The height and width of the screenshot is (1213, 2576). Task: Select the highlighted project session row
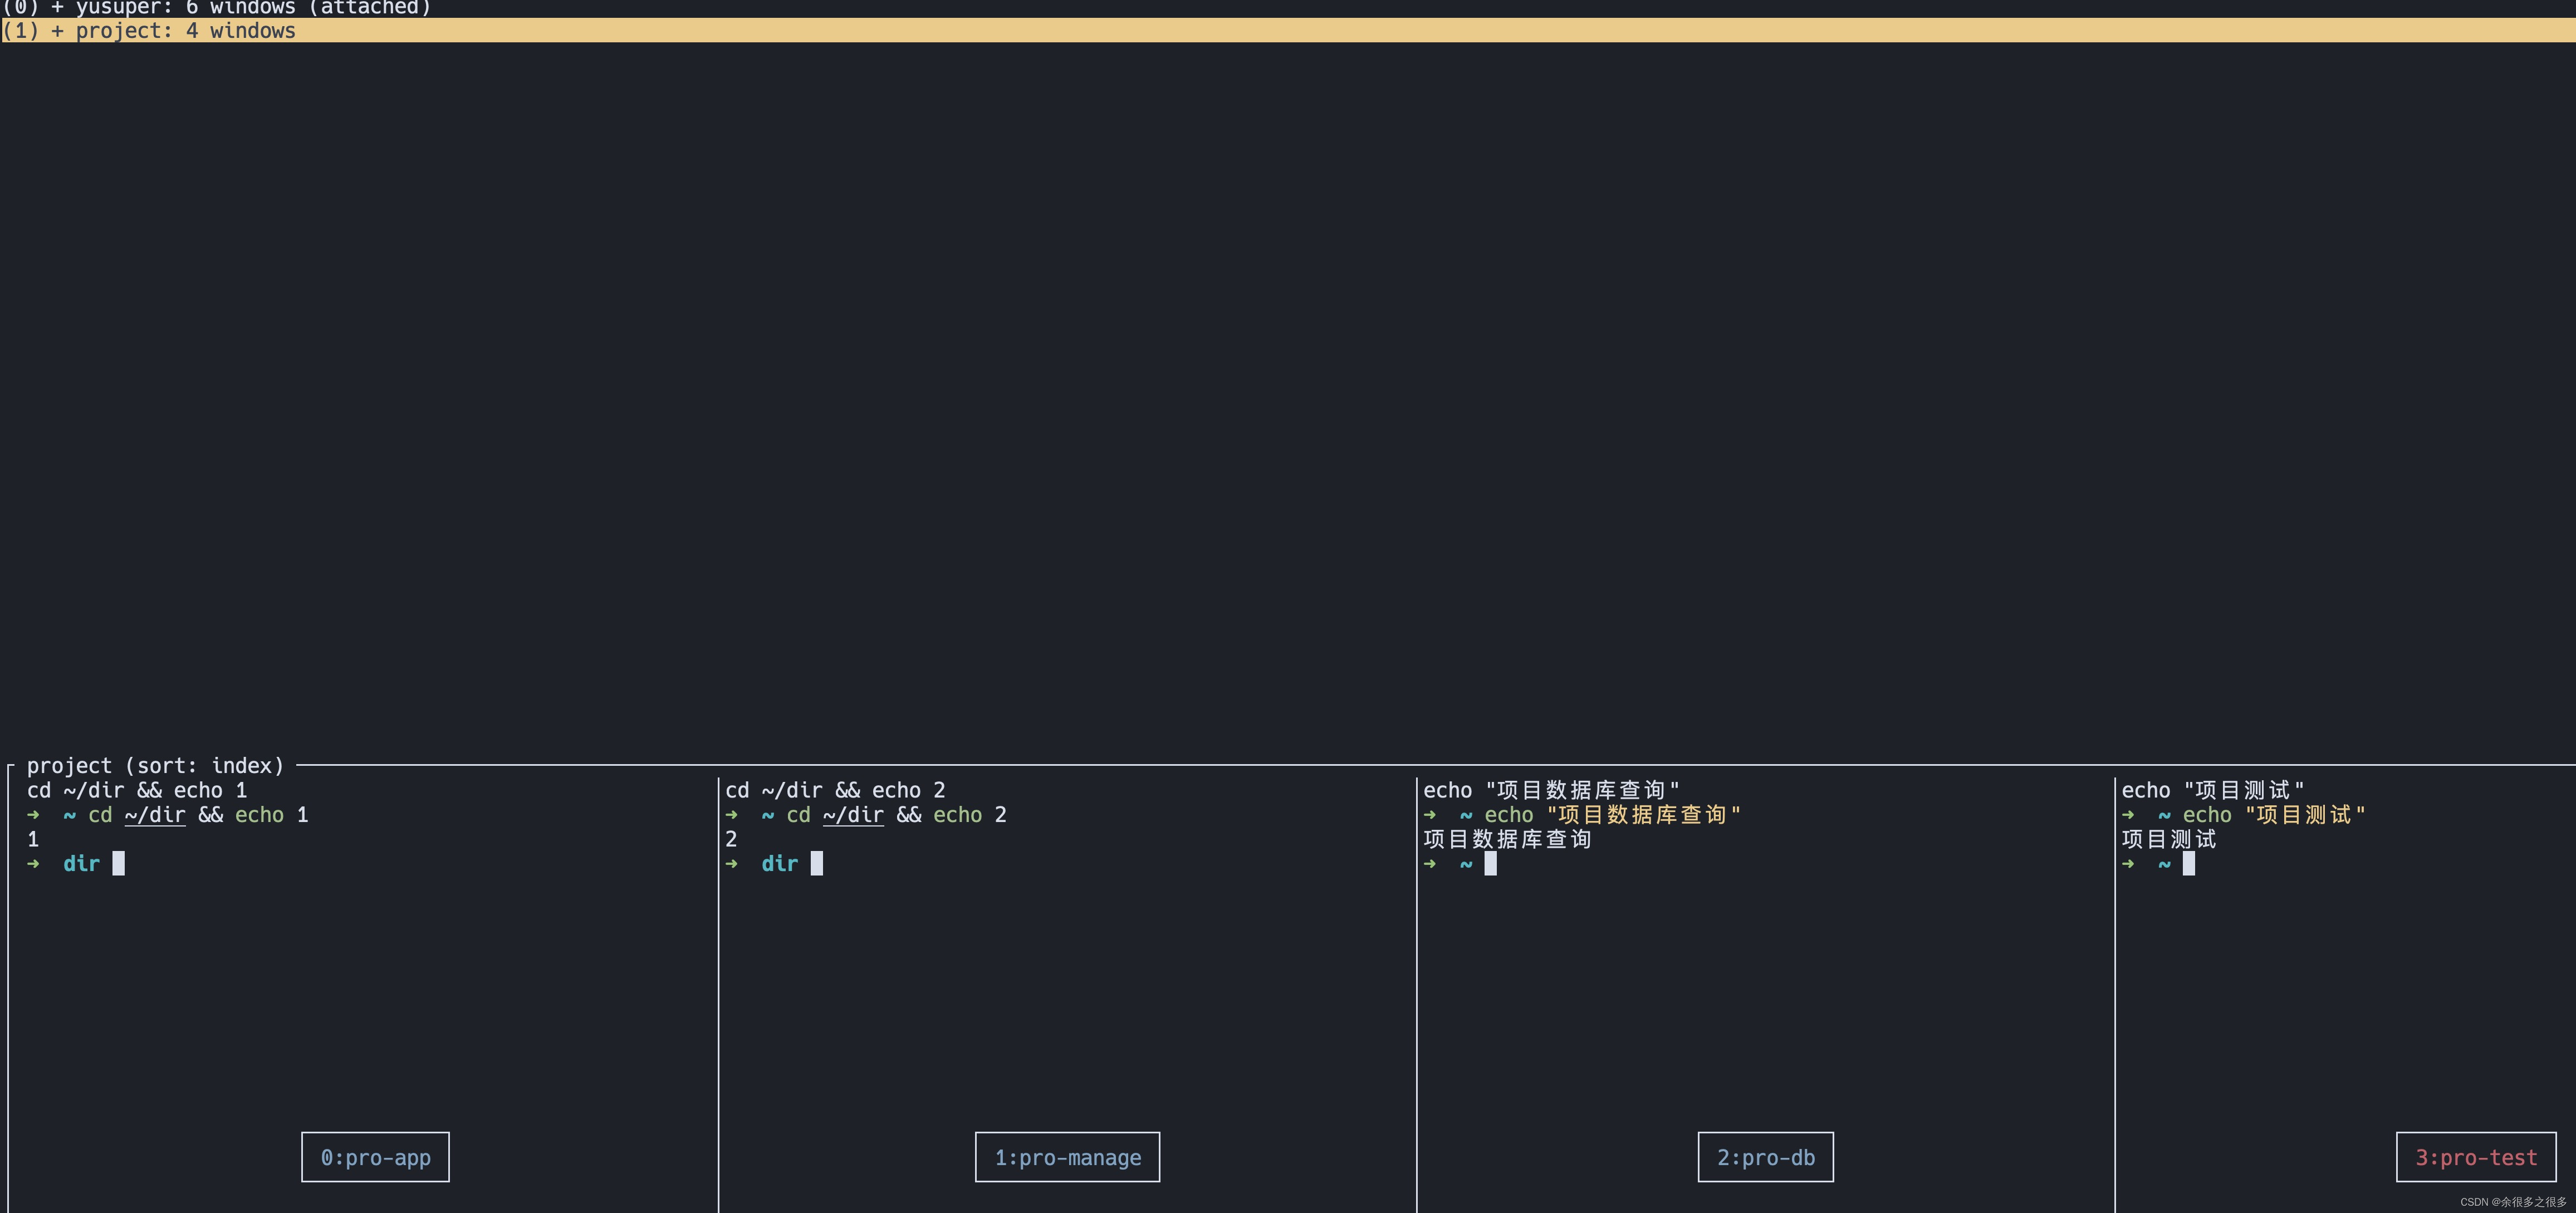[1288, 30]
